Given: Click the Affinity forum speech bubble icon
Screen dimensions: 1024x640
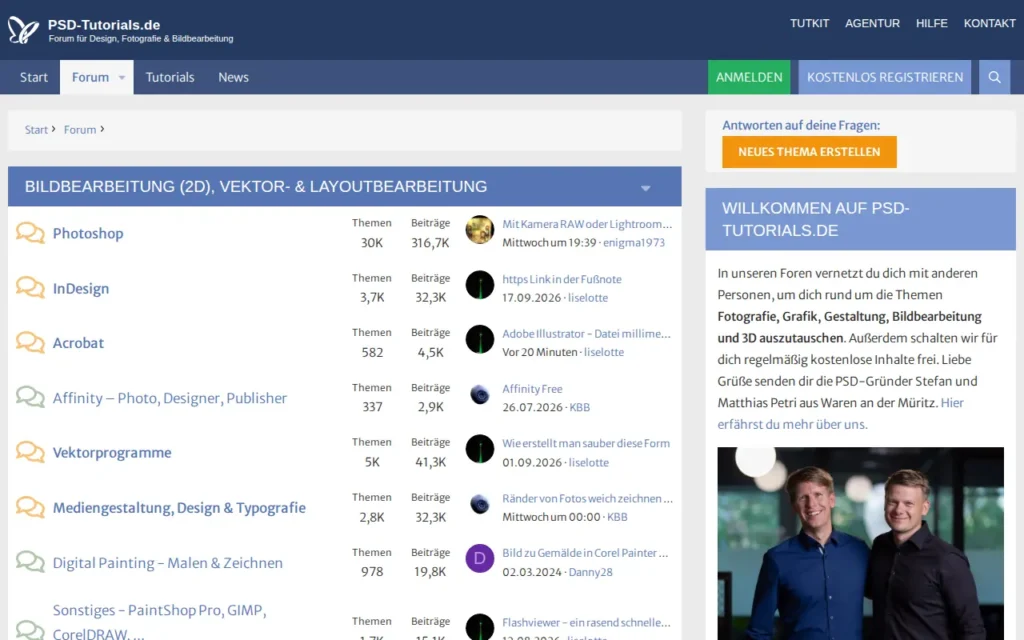Looking at the screenshot, I should click(x=30, y=397).
